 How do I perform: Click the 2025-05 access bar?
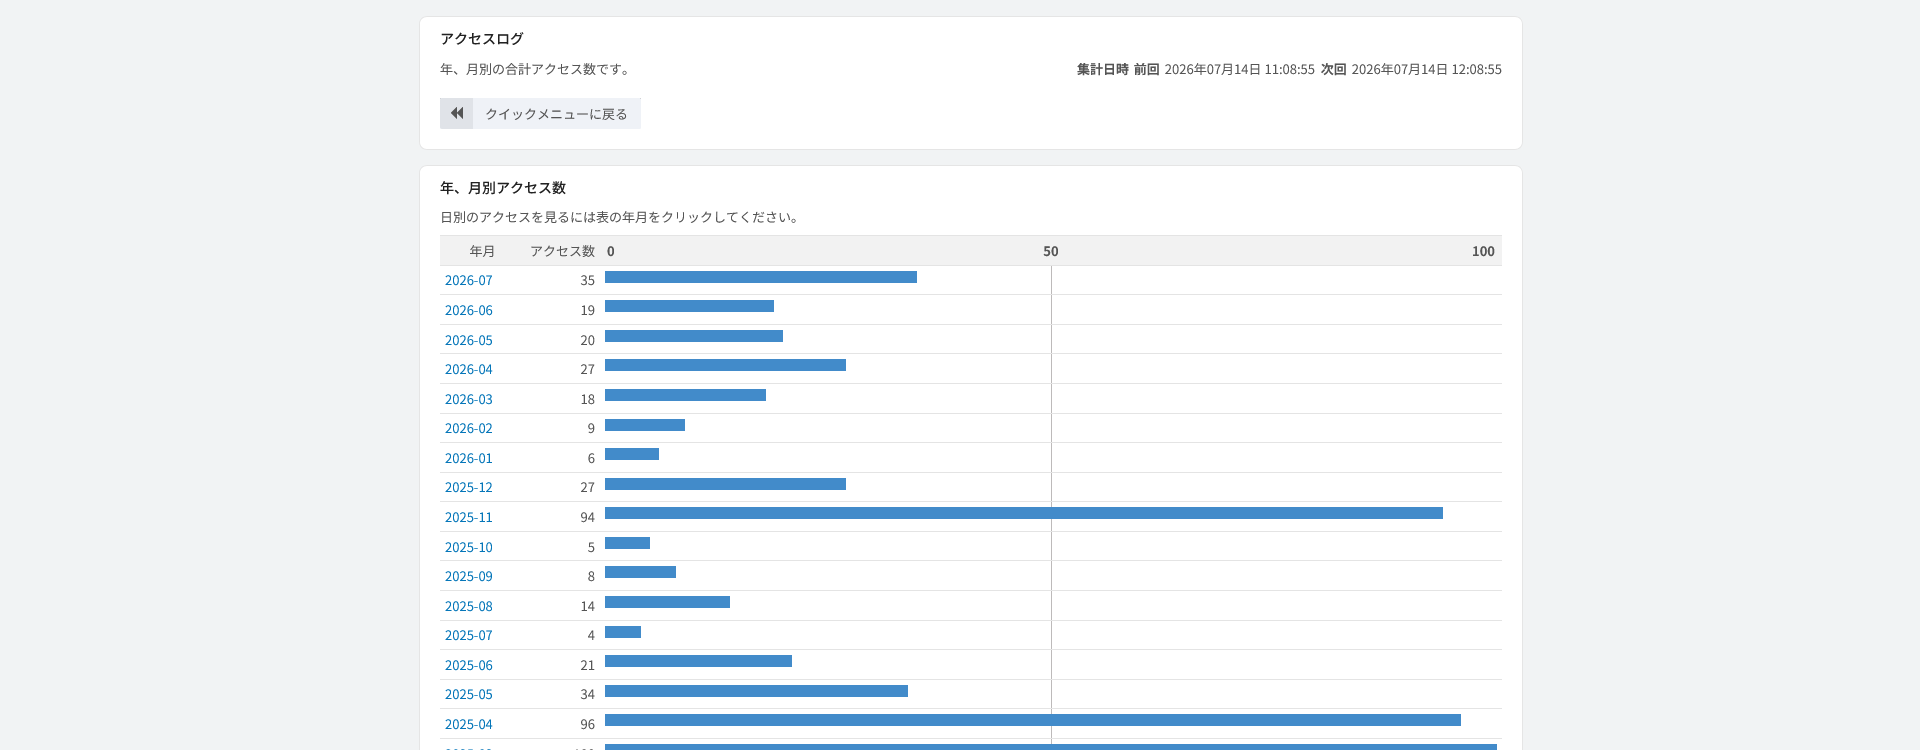(x=756, y=691)
